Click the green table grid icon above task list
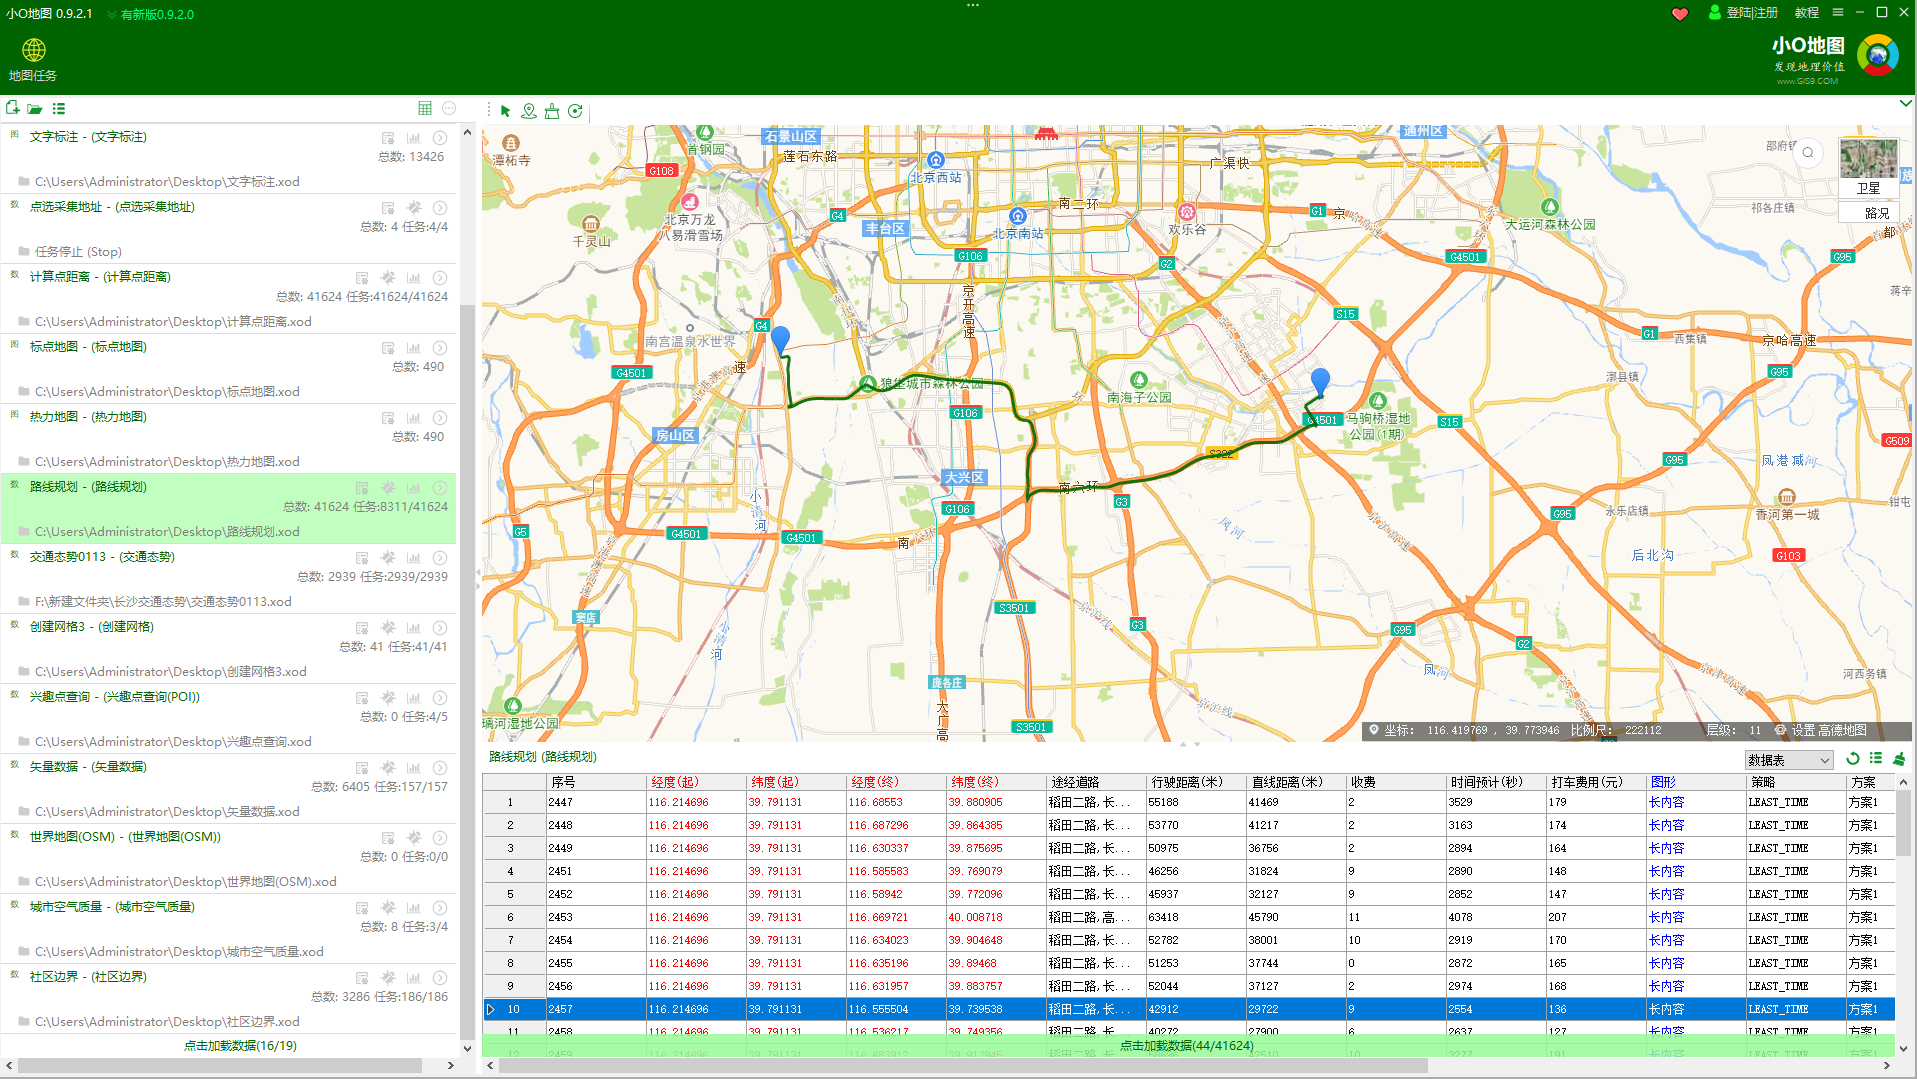Image resolution: width=1917 pixels, height=1079 pixels. coord(425,108)
